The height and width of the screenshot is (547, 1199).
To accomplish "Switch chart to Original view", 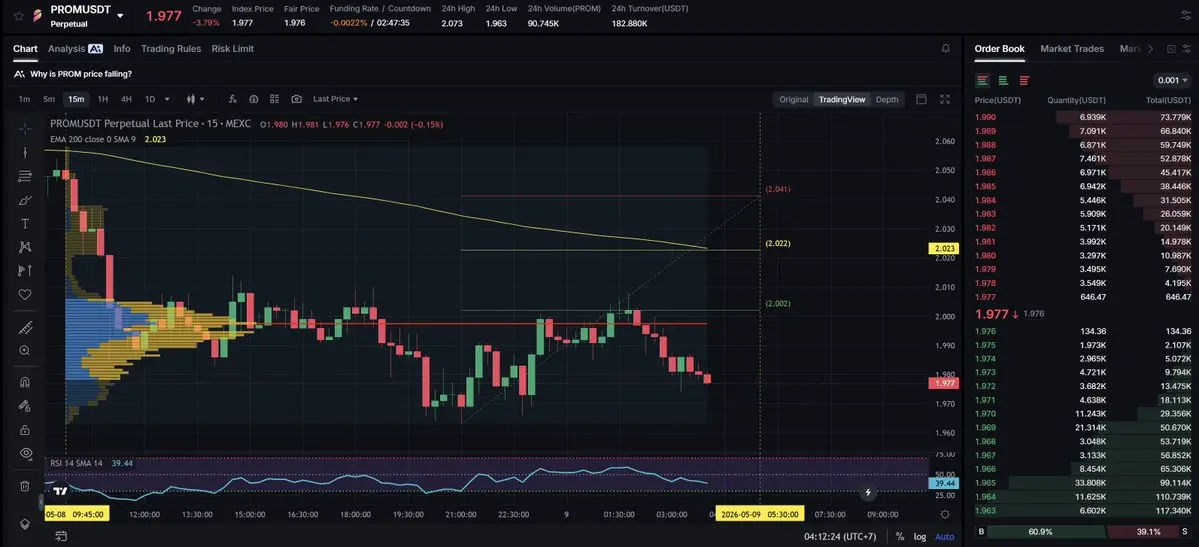I will [x=794, y=99].
